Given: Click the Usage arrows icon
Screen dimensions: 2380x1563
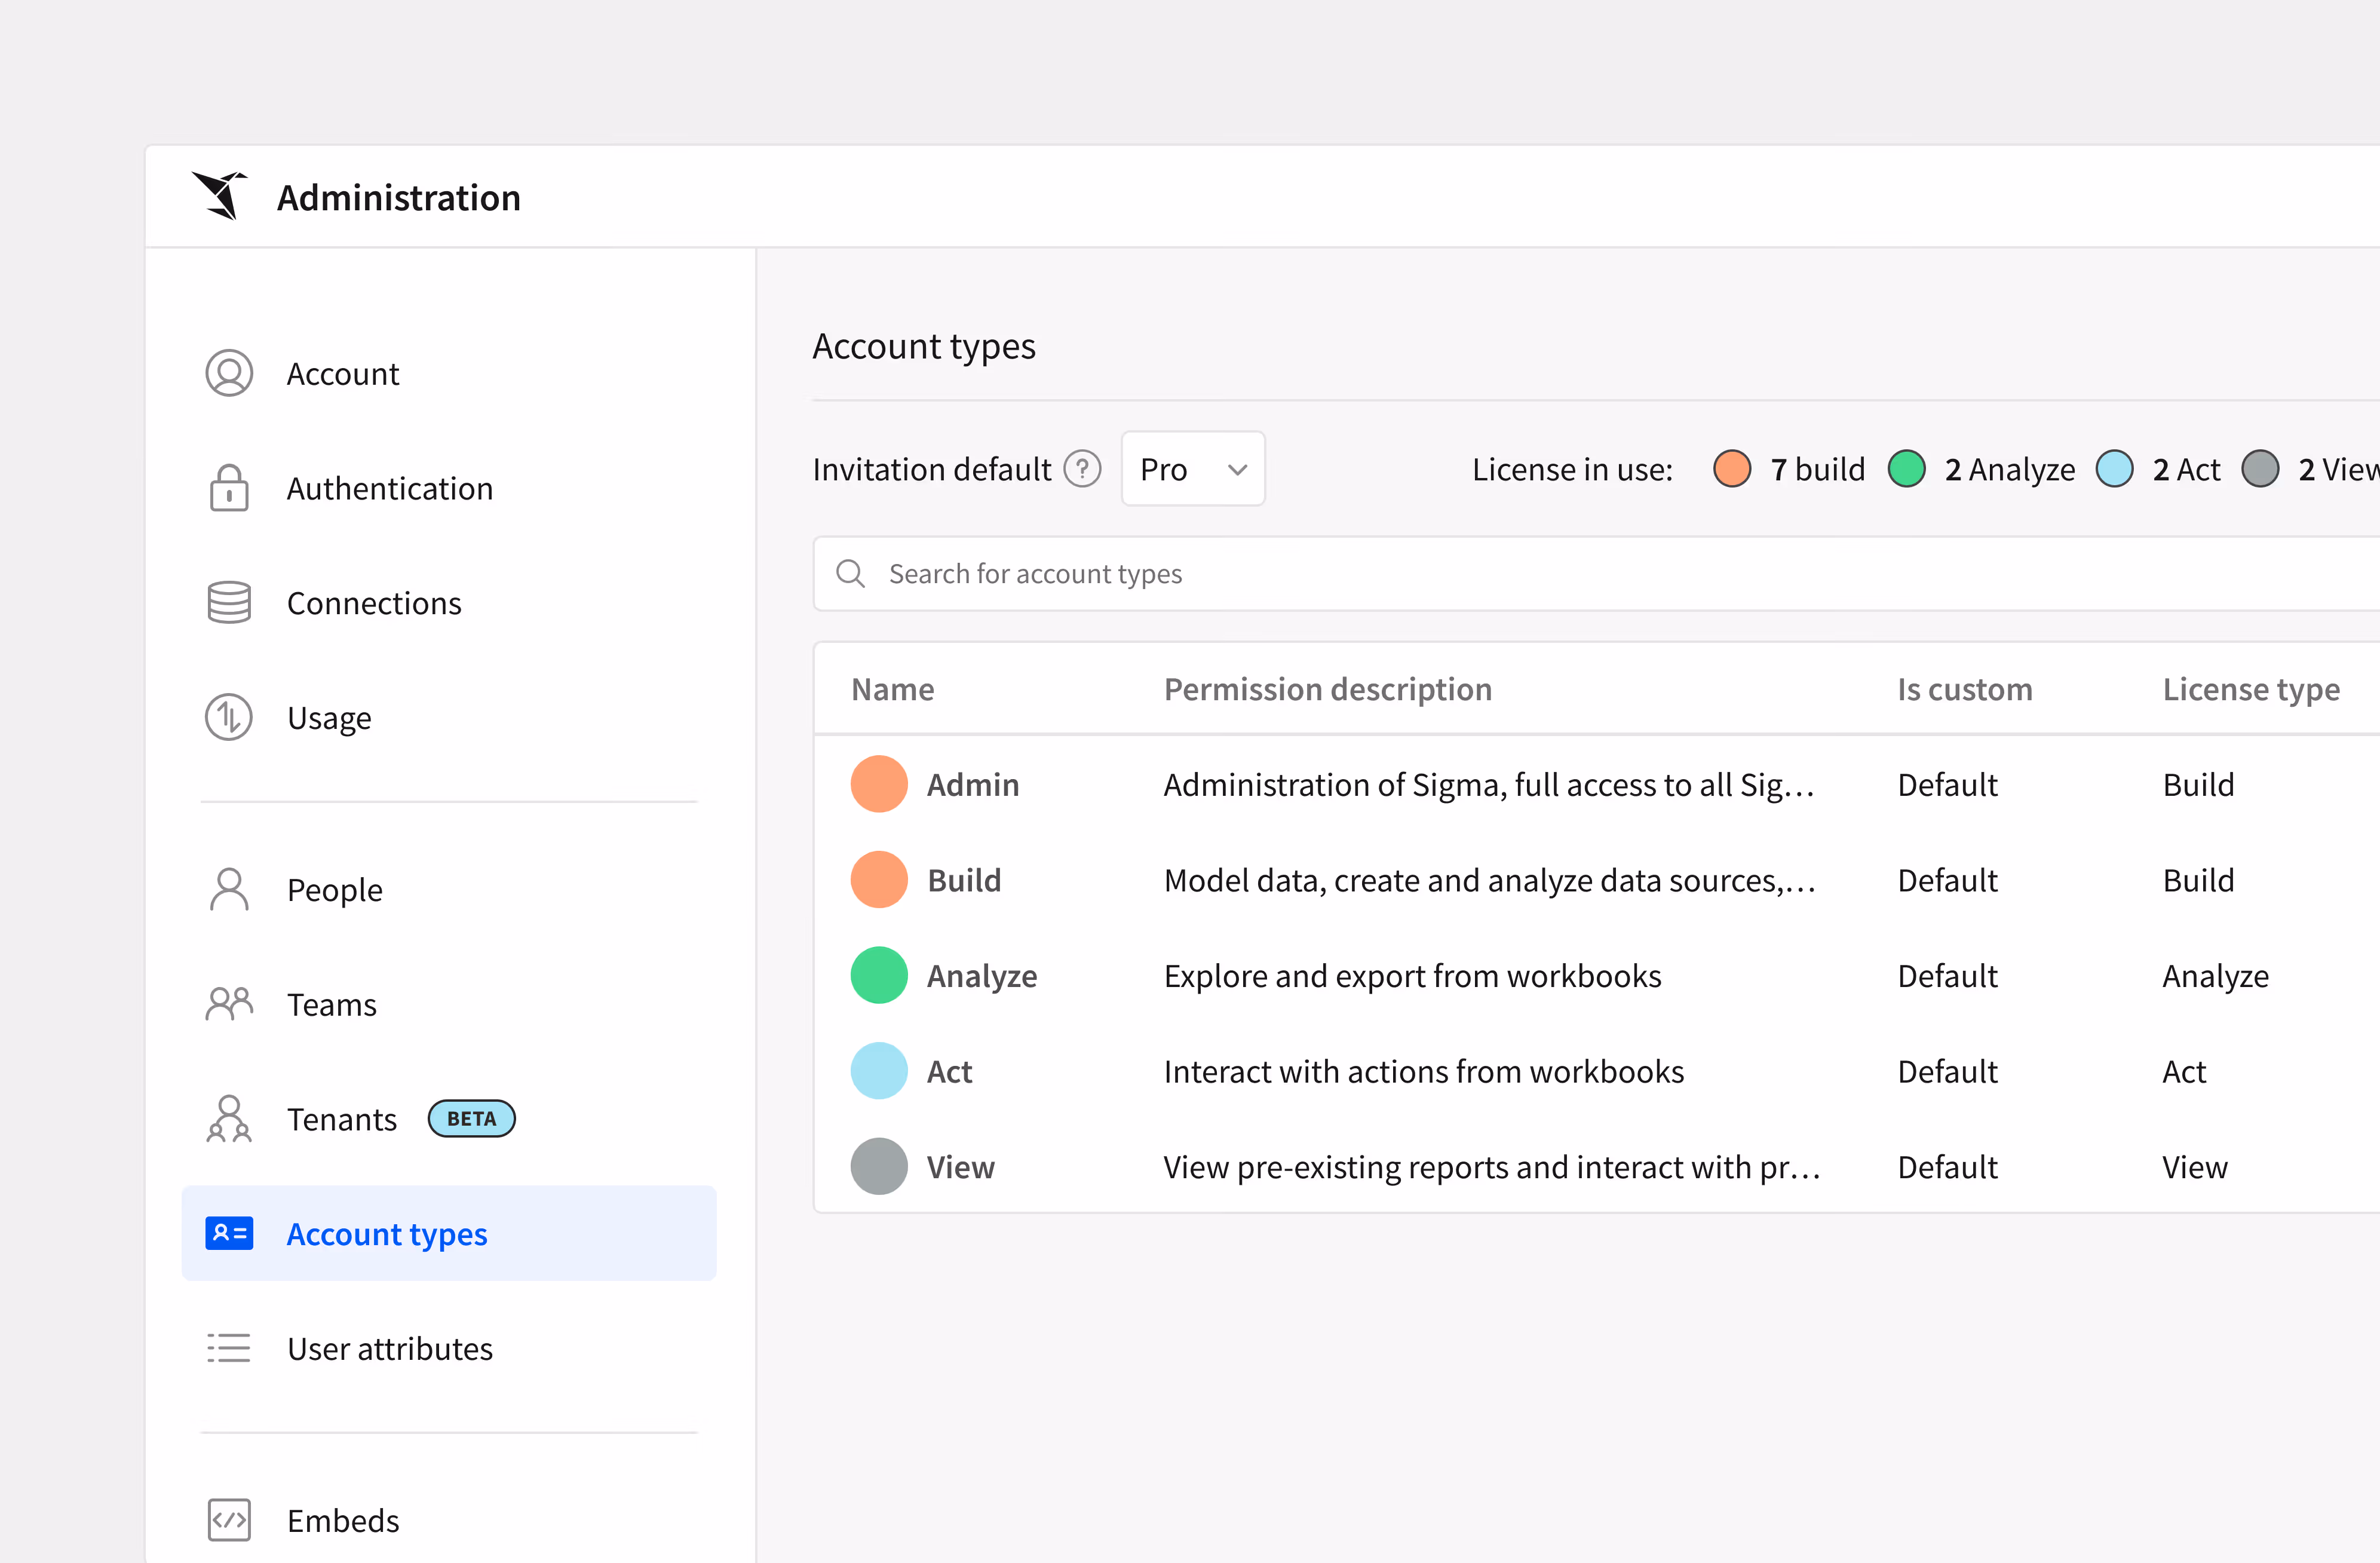Looking at the screenshot, I should 229,717.
